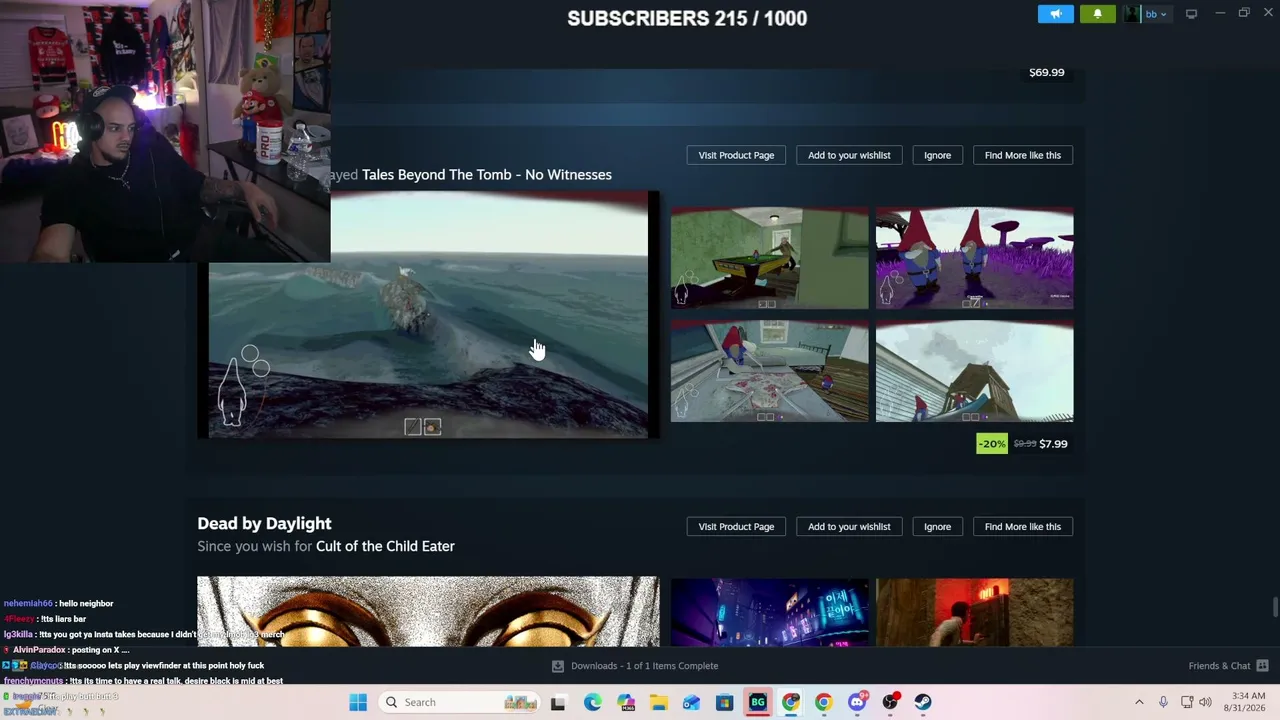The height and width of the screenshot is (720, 1280).
Task: Open the red-lit doorway Dead by Daylight screenshot
Action: [974, 612]
